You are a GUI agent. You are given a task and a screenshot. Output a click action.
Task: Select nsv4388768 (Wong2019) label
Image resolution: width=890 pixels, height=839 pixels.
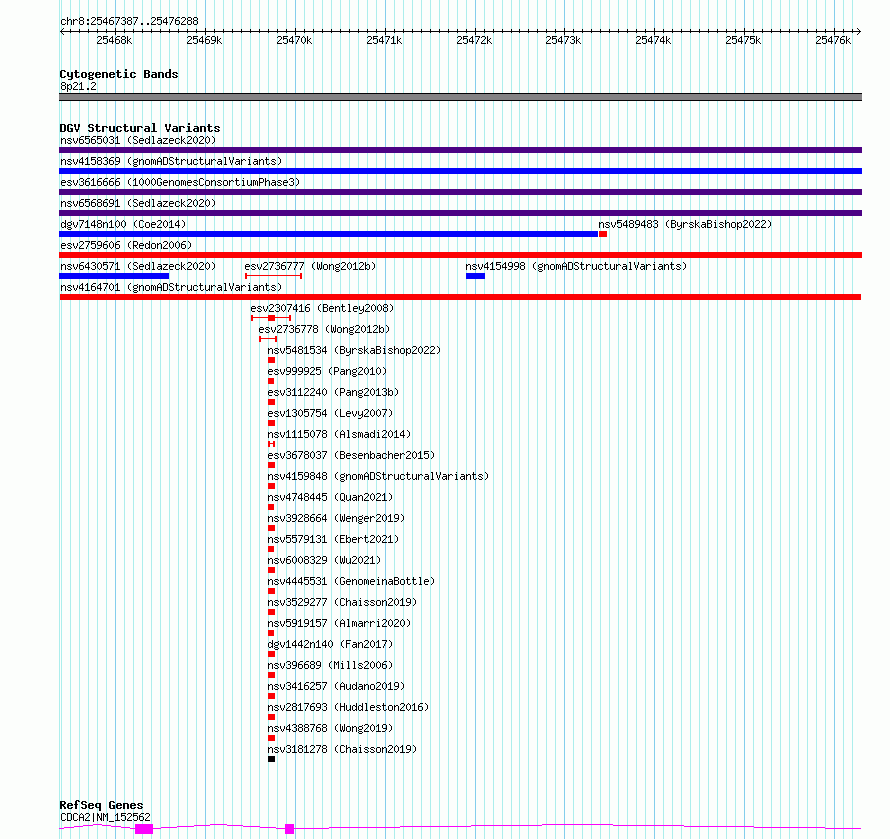pos(330,728)
